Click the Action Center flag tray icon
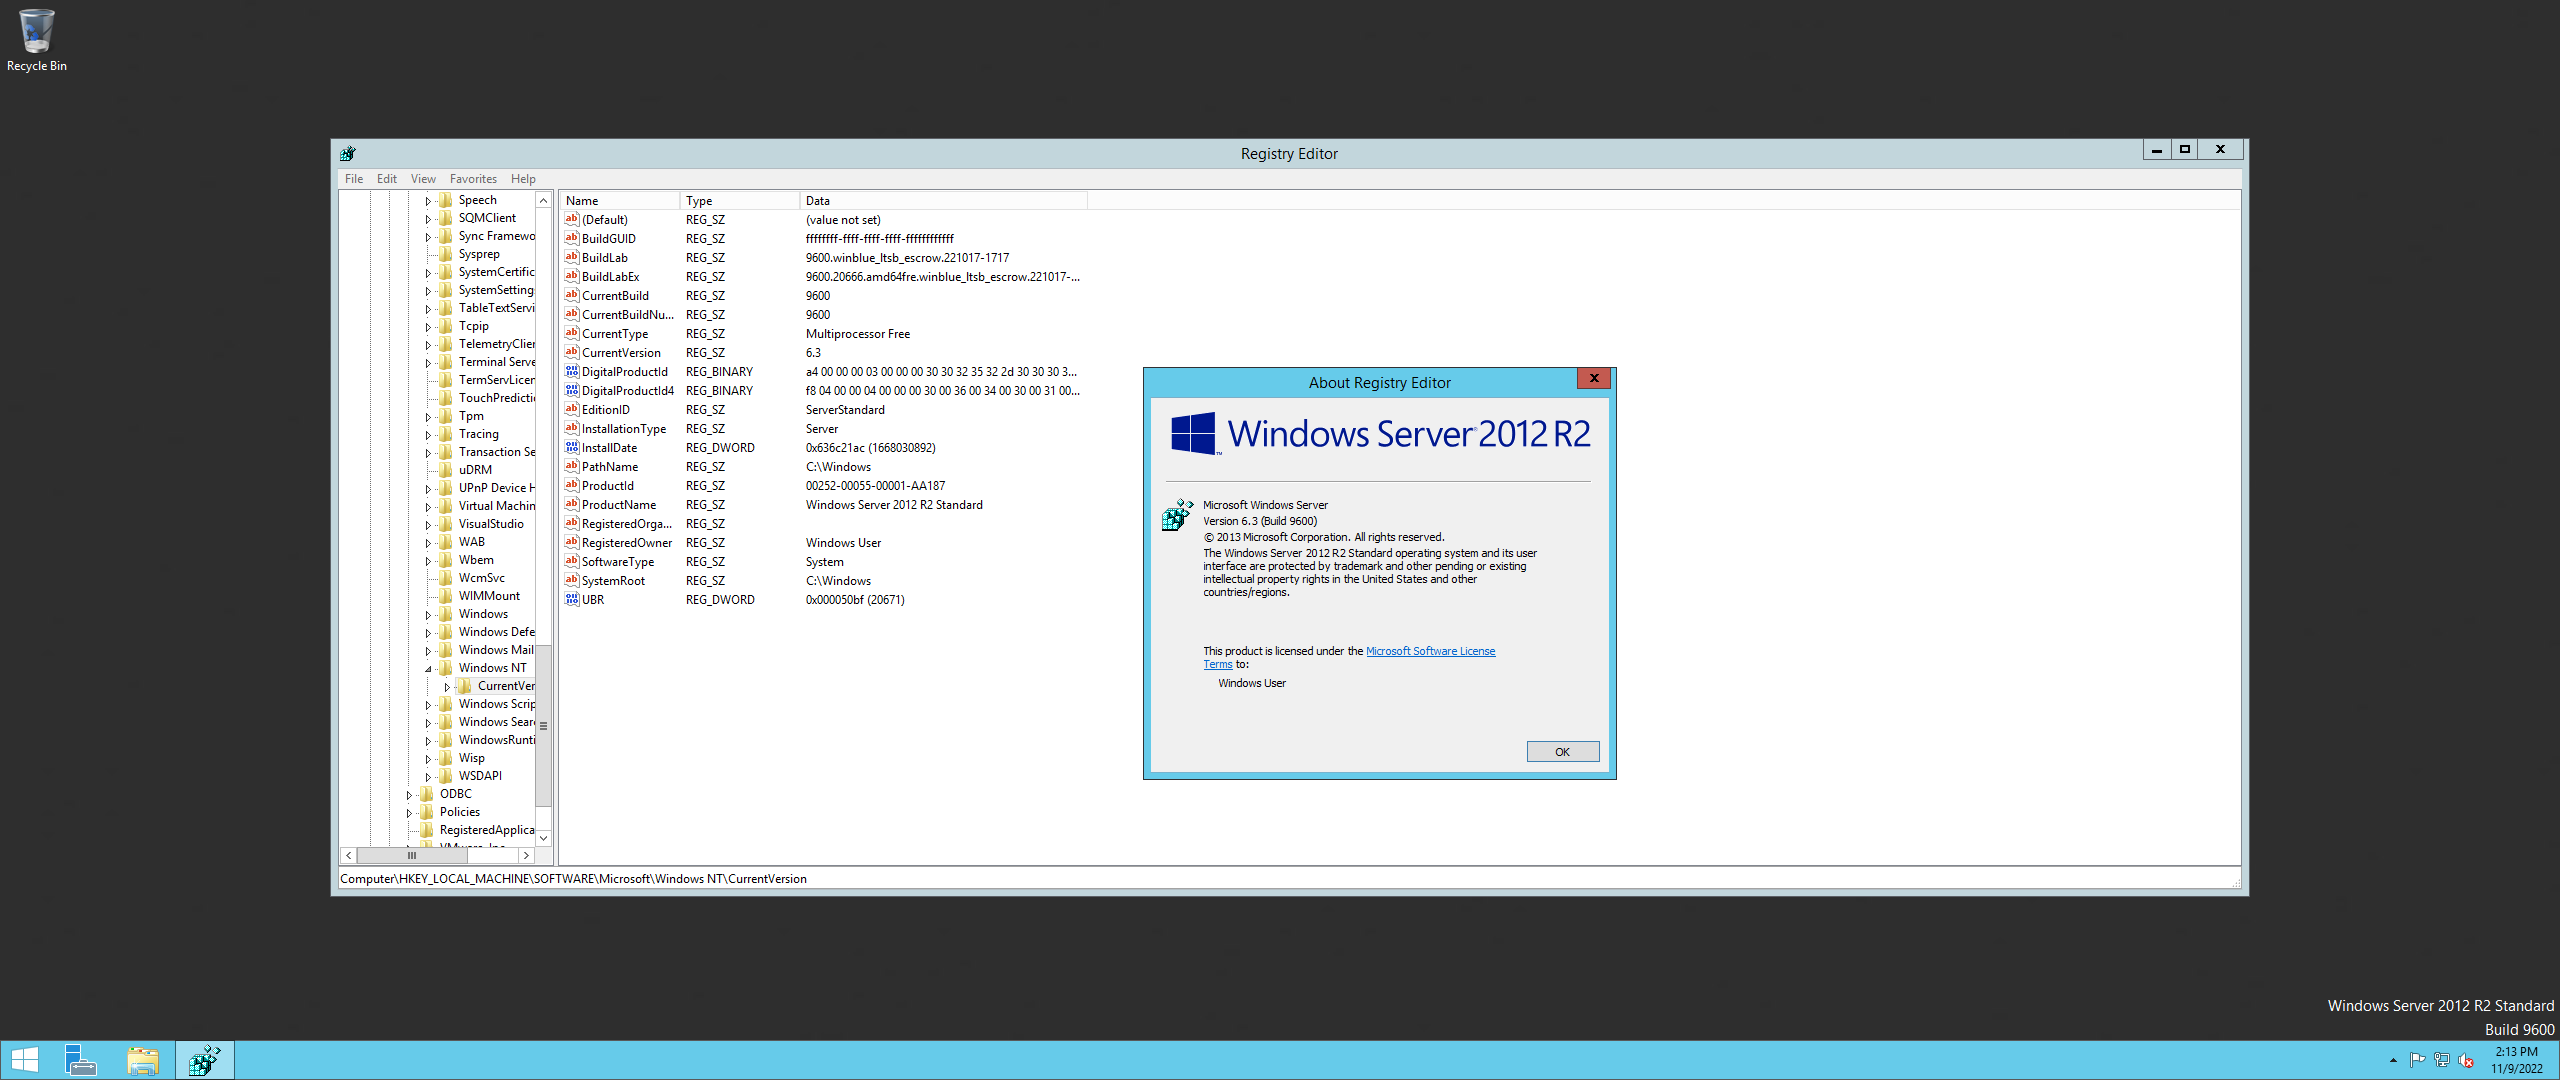This screenshot has height=1080, width=2560. (x=2417, y=1060)
